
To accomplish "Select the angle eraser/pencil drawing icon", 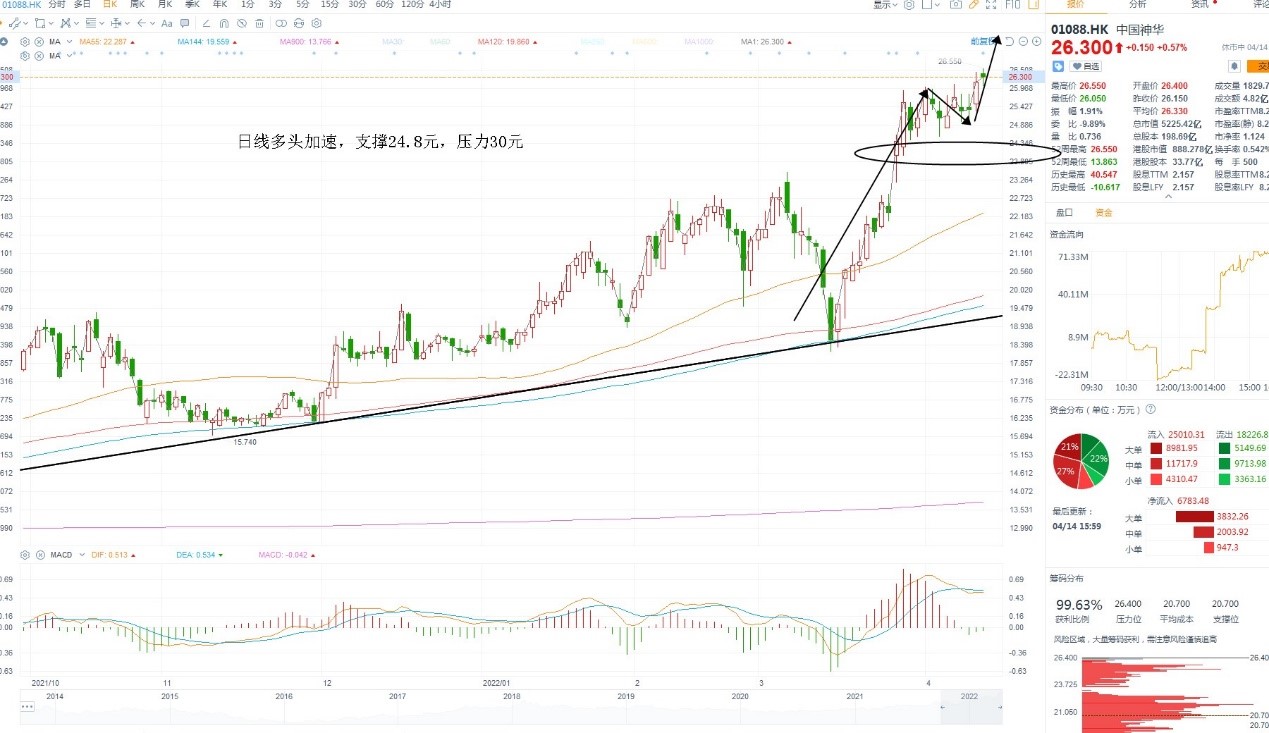I will [x=206, y=23].
